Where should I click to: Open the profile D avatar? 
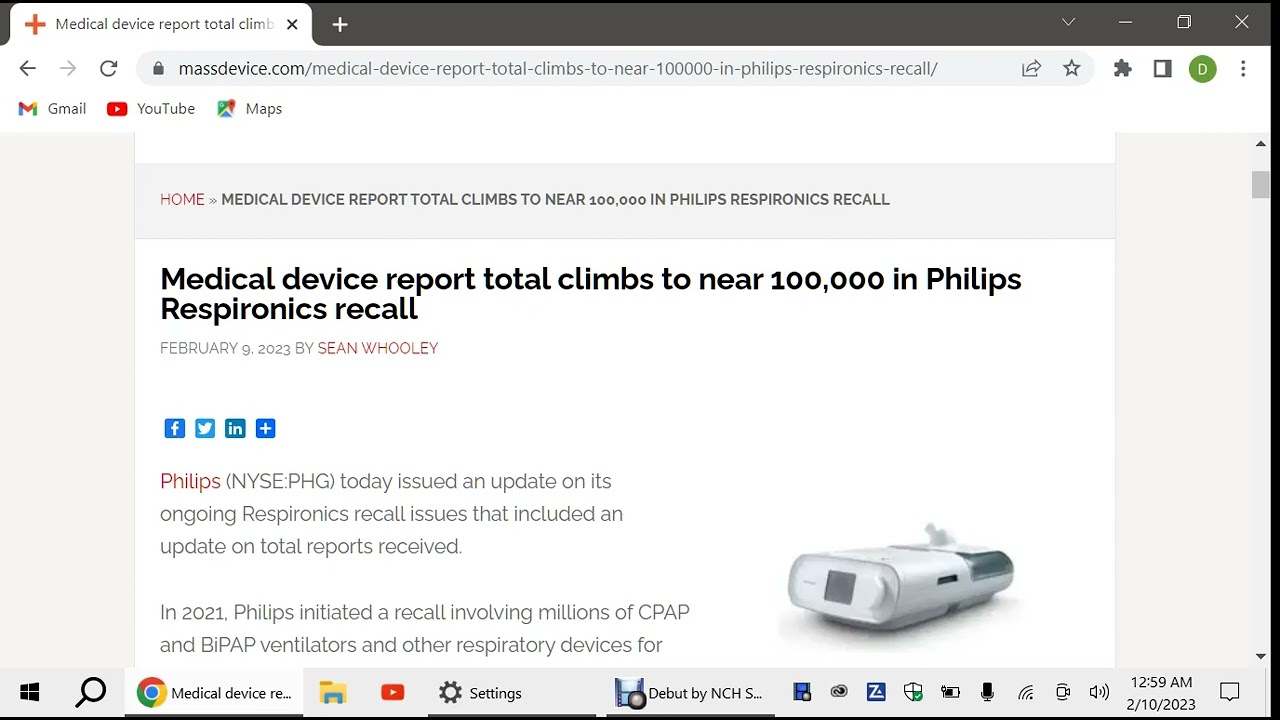point(1203,69)
